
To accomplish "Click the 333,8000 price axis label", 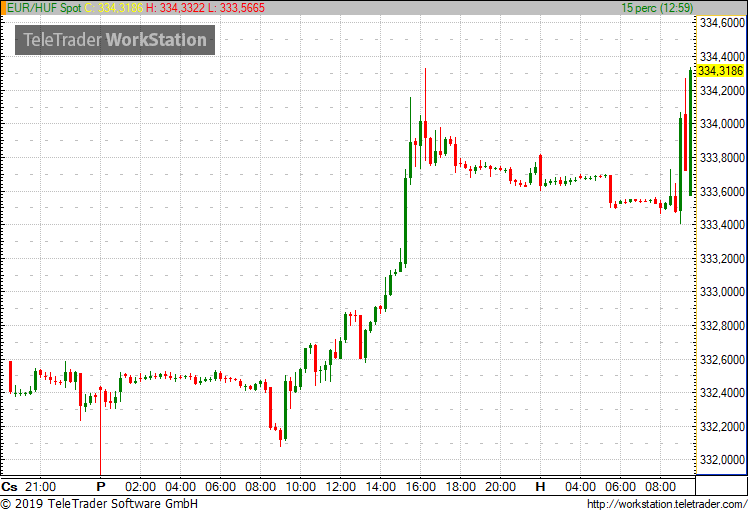I will [722, 157].
